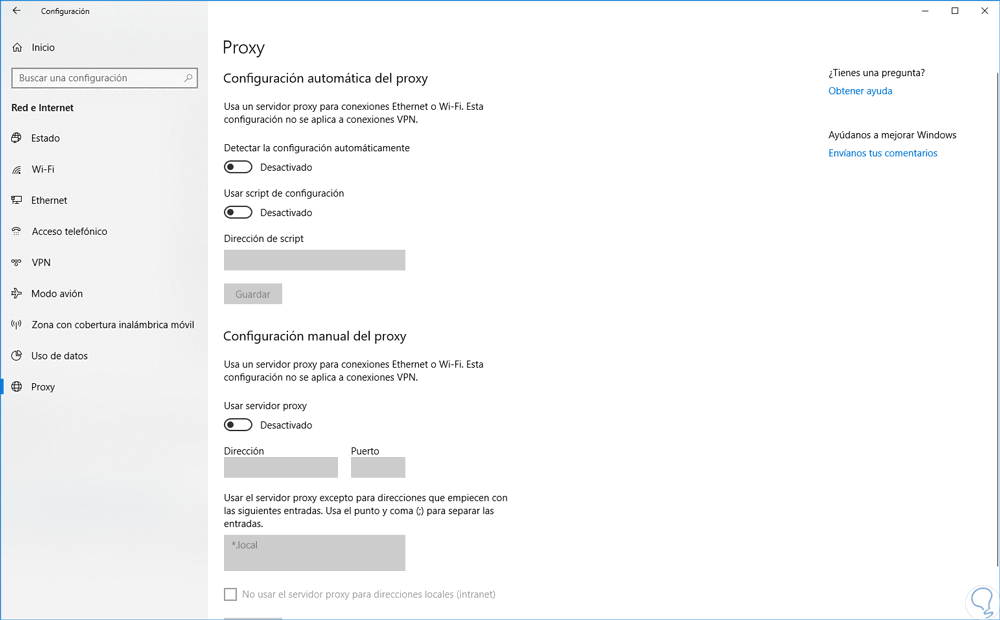
Task: Open Zona con cobertura inalámbrica móvil
Action: [x=112, y=325]
